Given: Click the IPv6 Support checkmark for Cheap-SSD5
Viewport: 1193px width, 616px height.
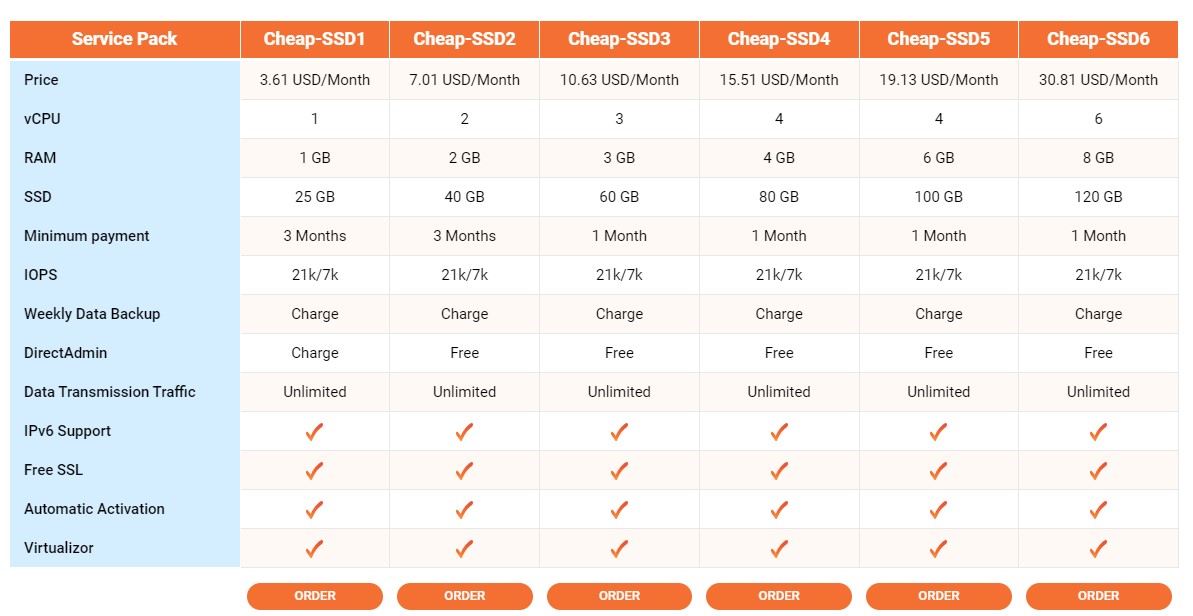Looking at the screenshot, I should pyautogui.click(x=938, y=431).
